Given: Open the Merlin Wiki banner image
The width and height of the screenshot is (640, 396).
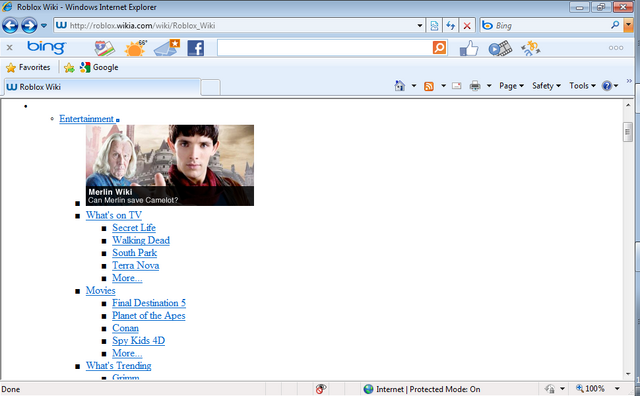Looking at the screenshot, I should click(170, 165).
